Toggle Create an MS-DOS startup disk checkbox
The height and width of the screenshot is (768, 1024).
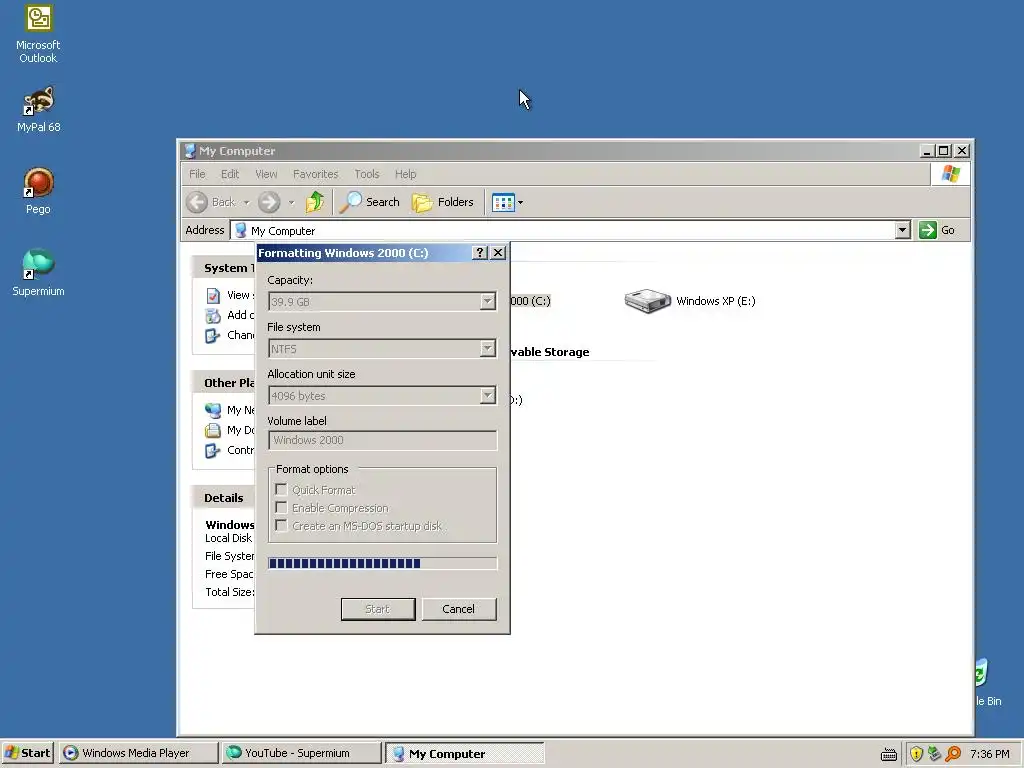(281, 526)
